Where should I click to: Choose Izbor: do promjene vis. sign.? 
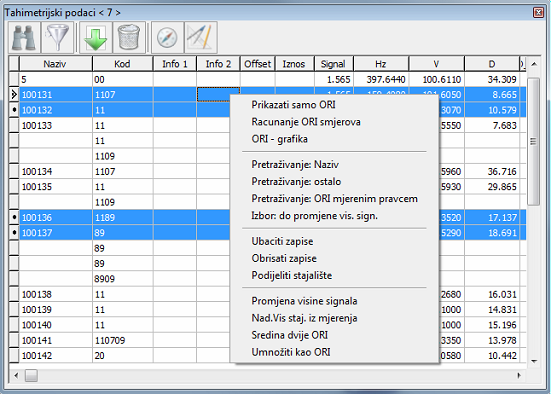(x=314, y=216)
